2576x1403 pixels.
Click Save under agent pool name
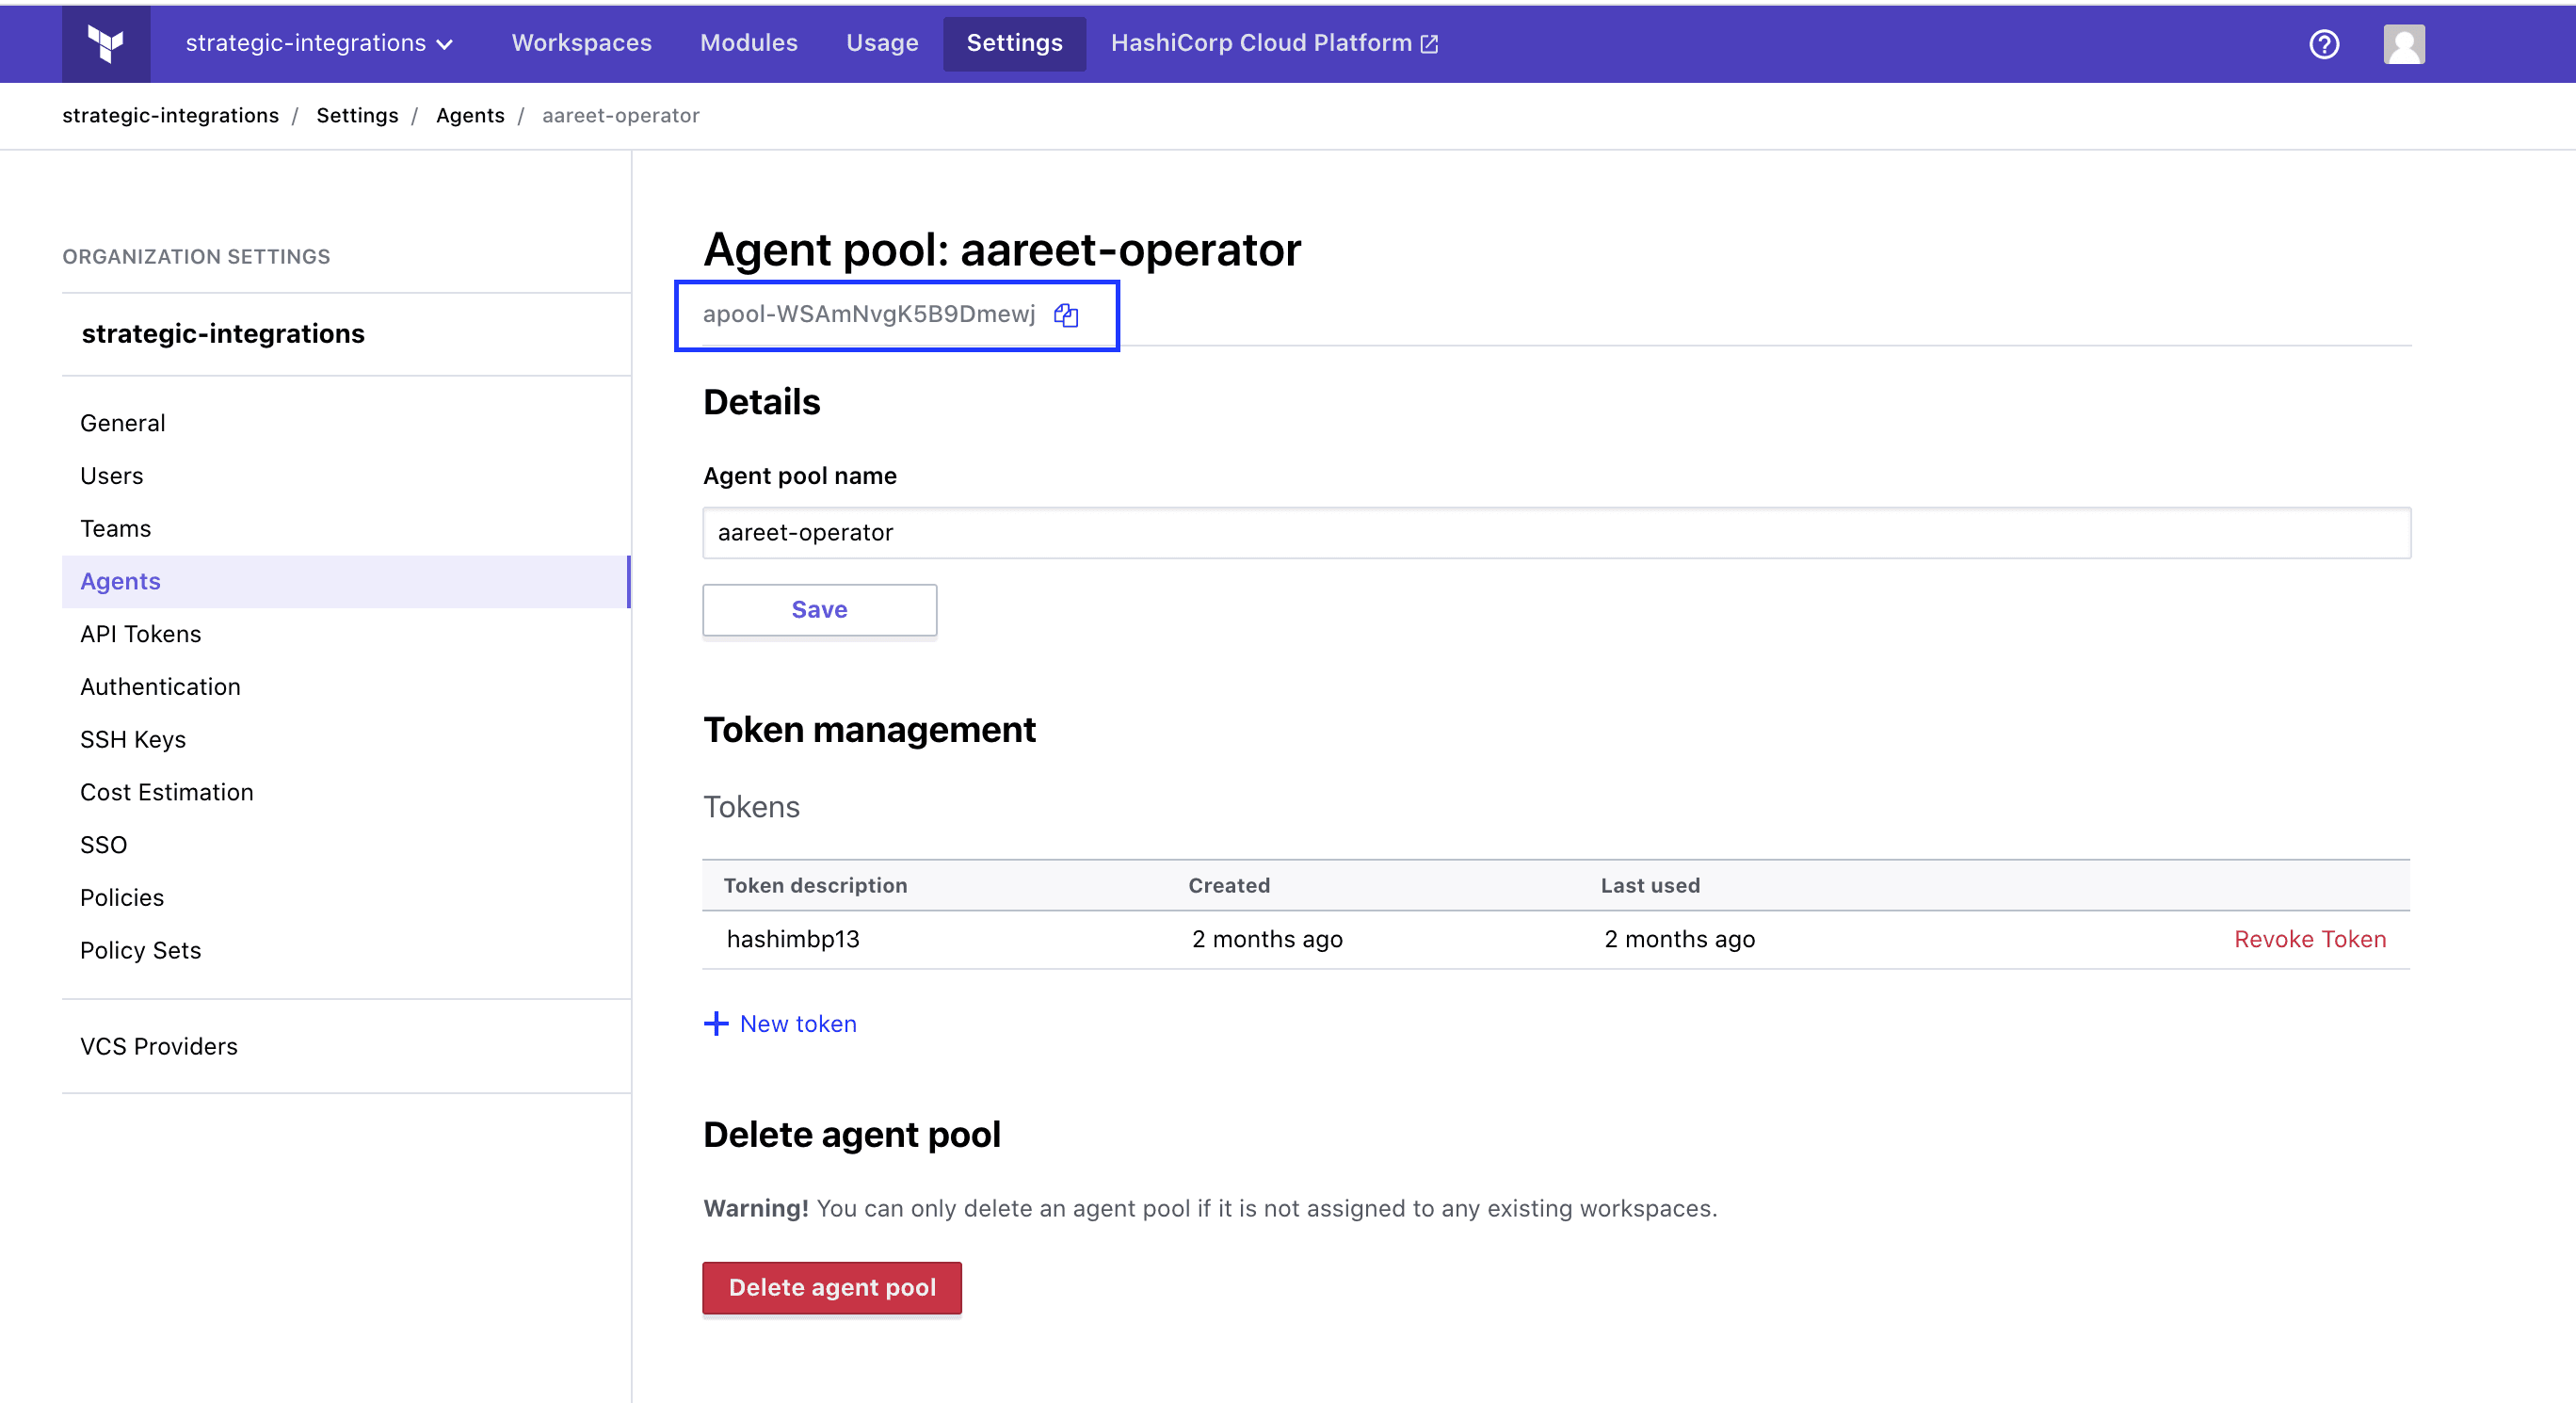tap(819, 609)
